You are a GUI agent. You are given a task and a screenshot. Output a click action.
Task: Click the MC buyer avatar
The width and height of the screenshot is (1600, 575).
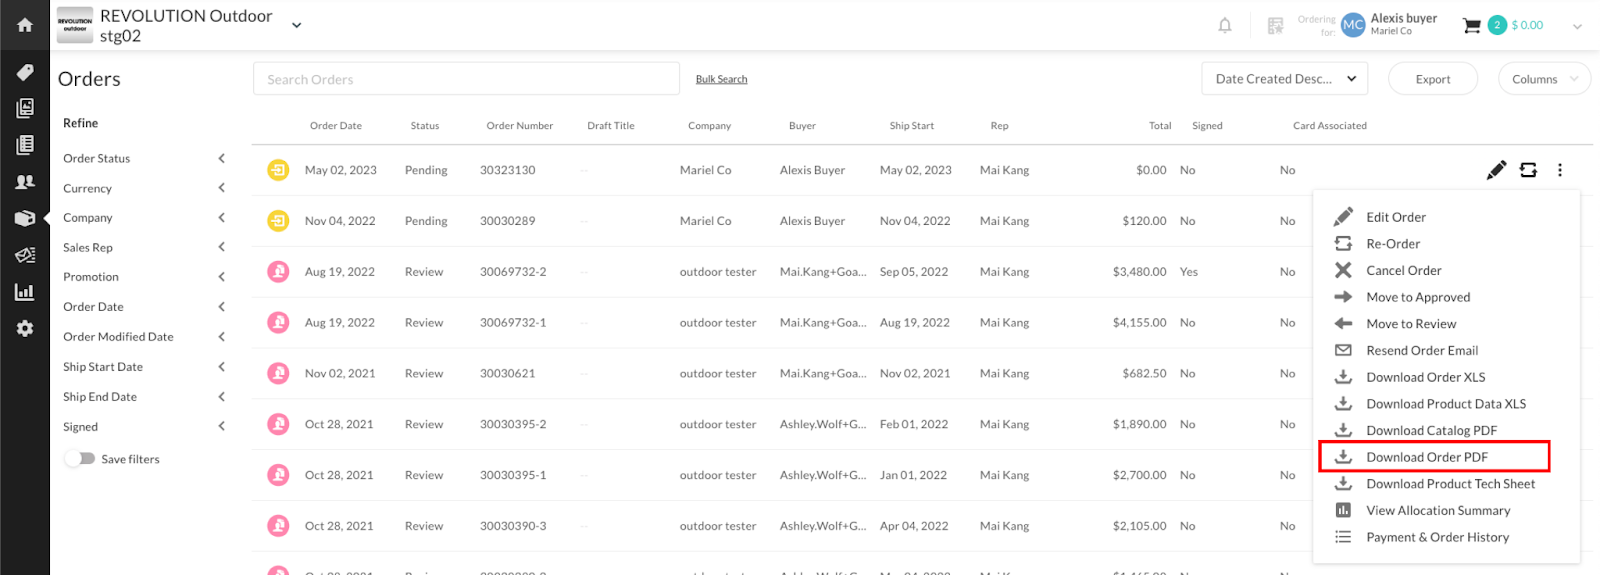tap(1353, 25)
